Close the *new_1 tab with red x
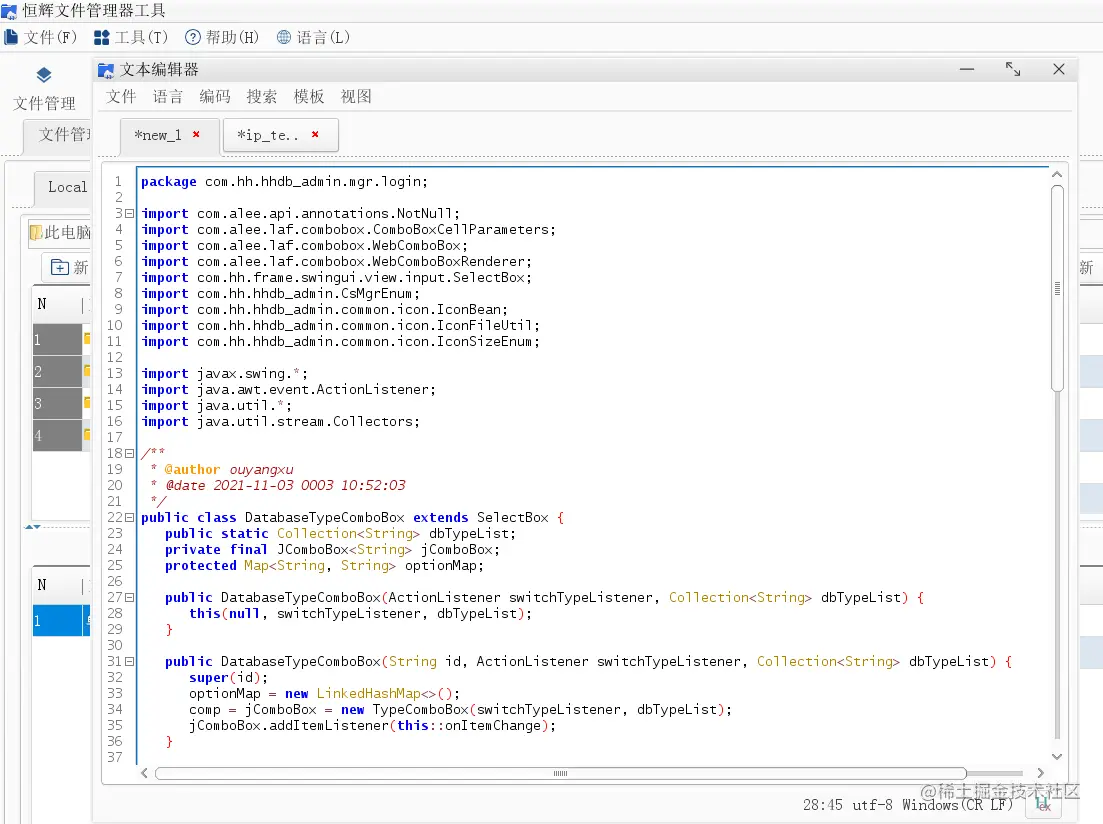1103x824 pixels. (196, 134)
